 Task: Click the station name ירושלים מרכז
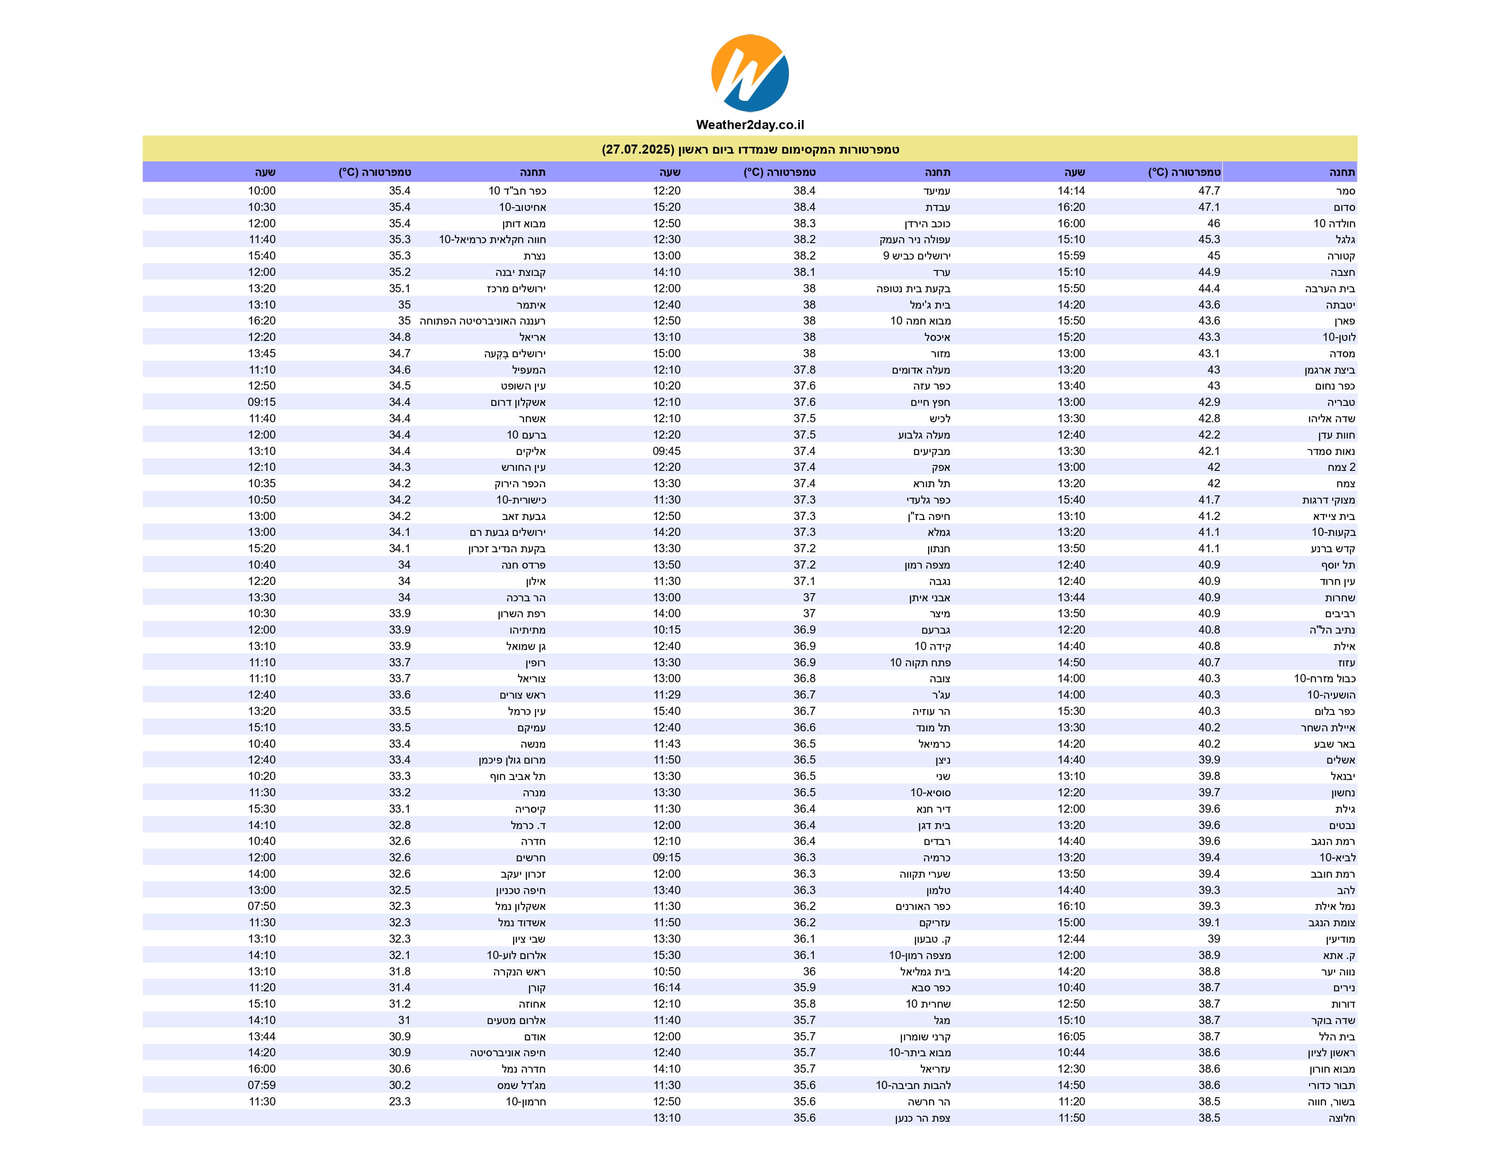tap(516, 288)
